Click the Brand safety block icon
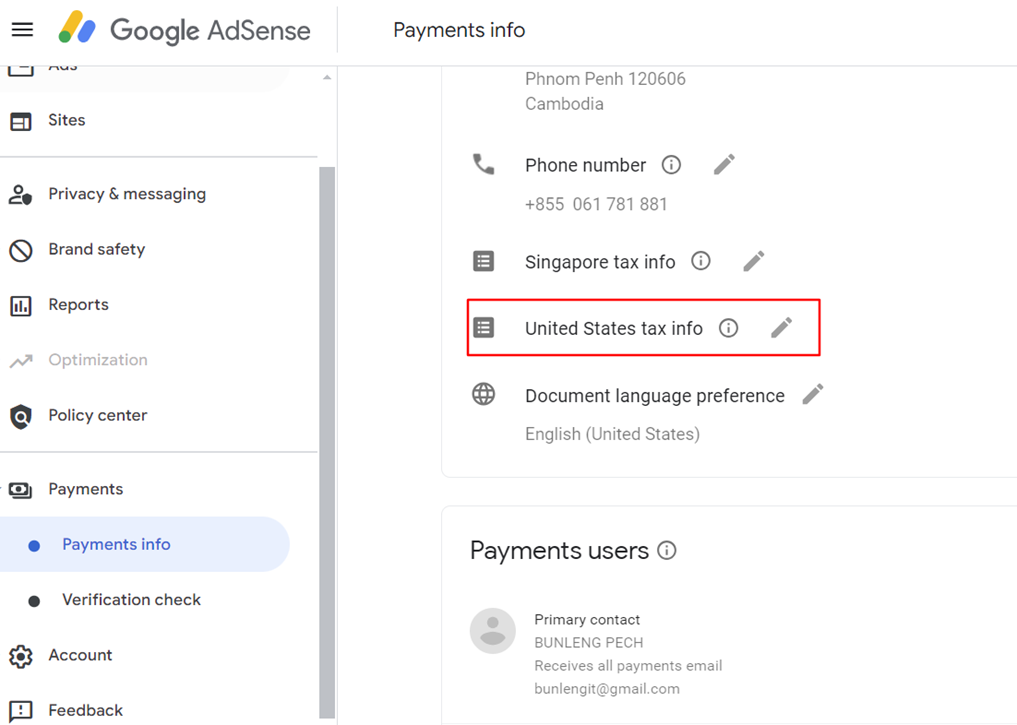The image size is (1017, 725). point(21,250)
